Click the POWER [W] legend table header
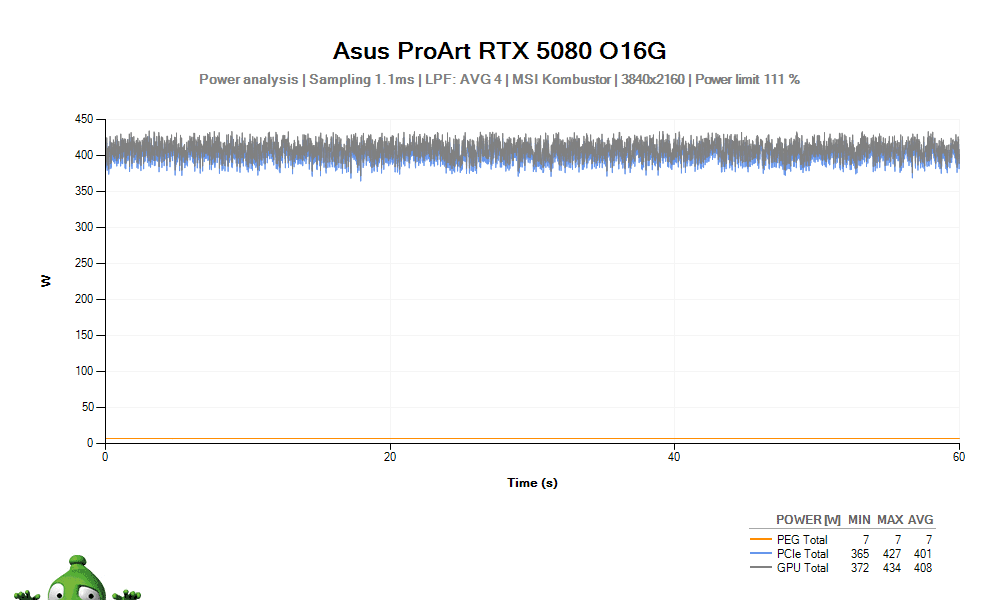Viewport: 1000px width, 600px height. [x=808, y=520]
